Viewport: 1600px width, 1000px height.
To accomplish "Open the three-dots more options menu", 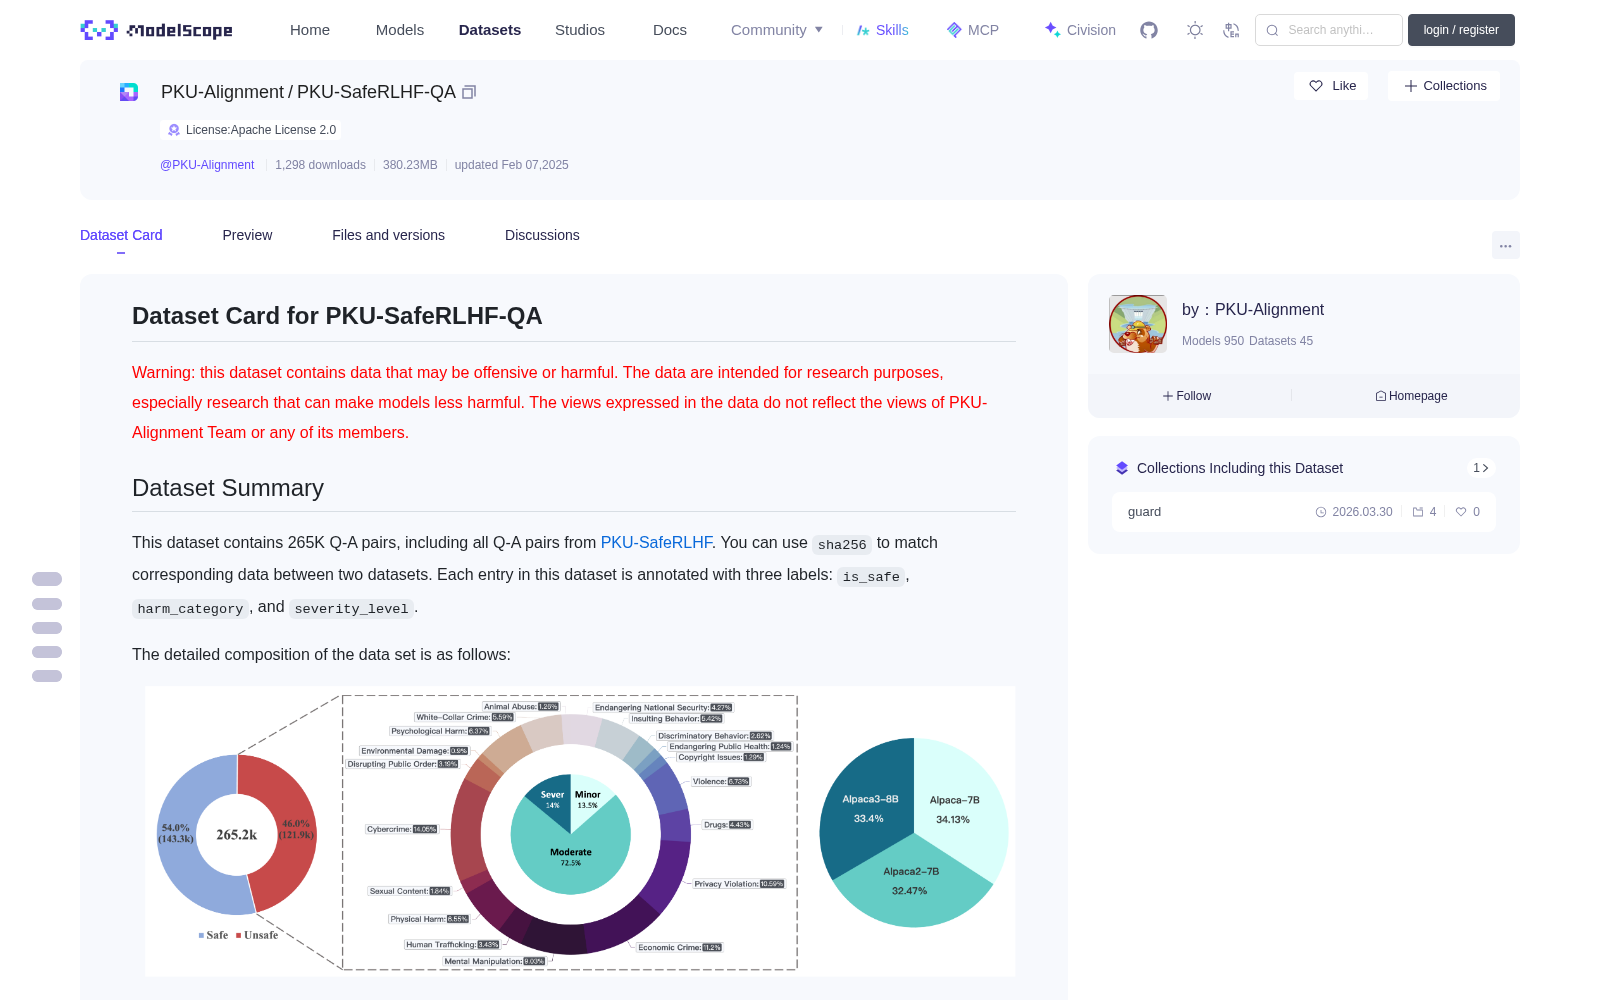I will tap(1506, 245).
